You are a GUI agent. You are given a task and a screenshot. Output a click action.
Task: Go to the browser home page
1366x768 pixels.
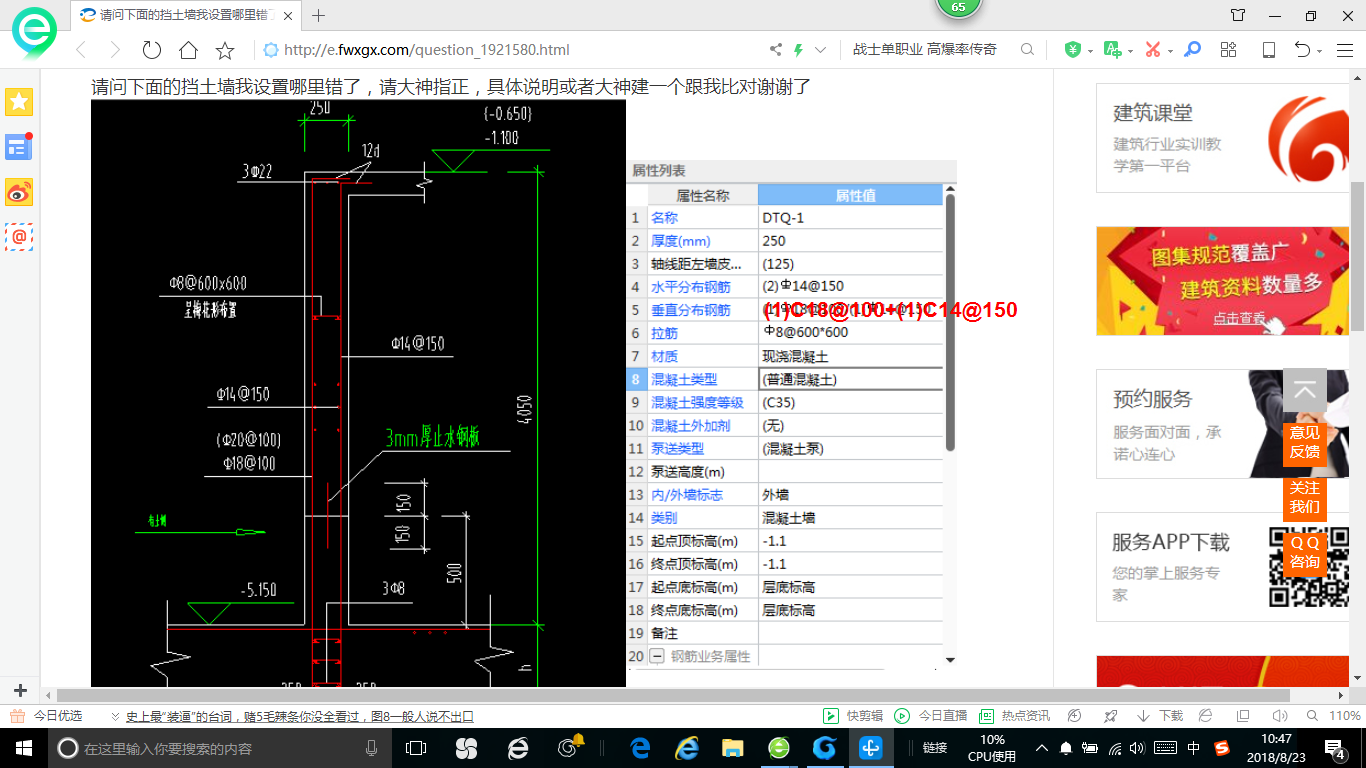(188, 50)
